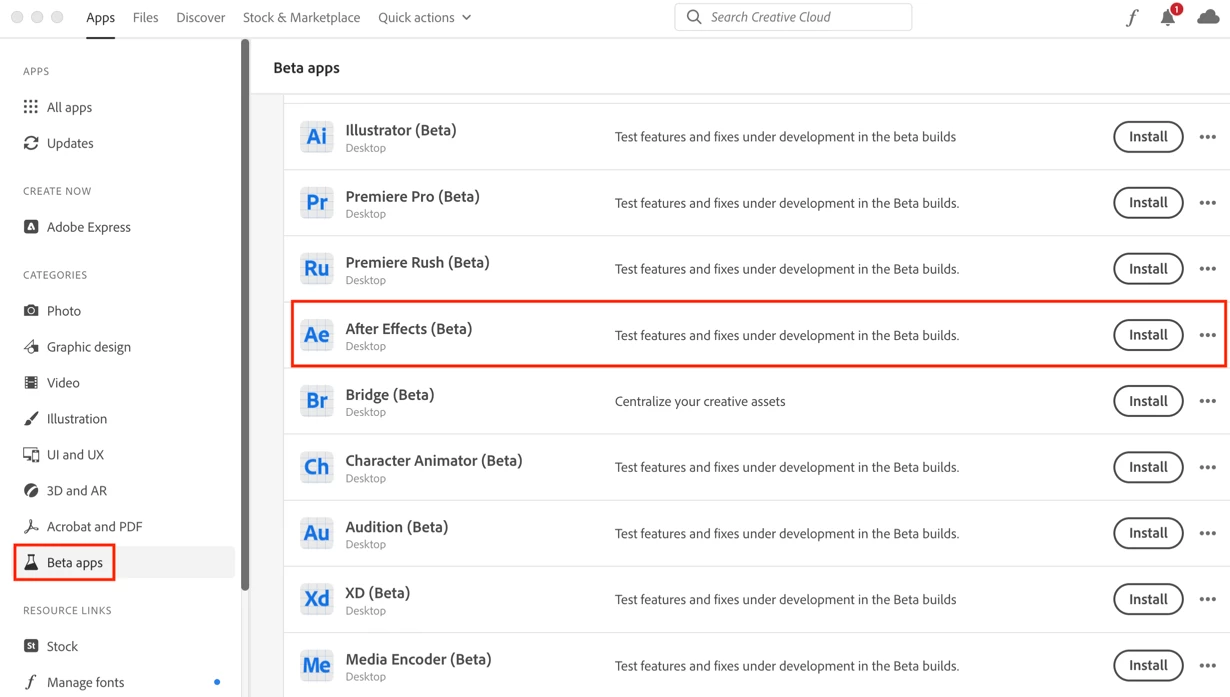This screenshot has height=697, width=1230.
Task: Click the Graphic design pen icon
Action: pyautogui.click(x=31, y=347)
